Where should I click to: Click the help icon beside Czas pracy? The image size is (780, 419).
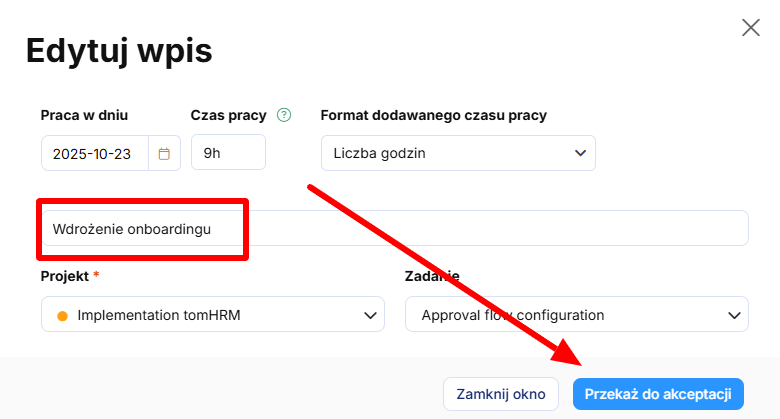(284, 115)
